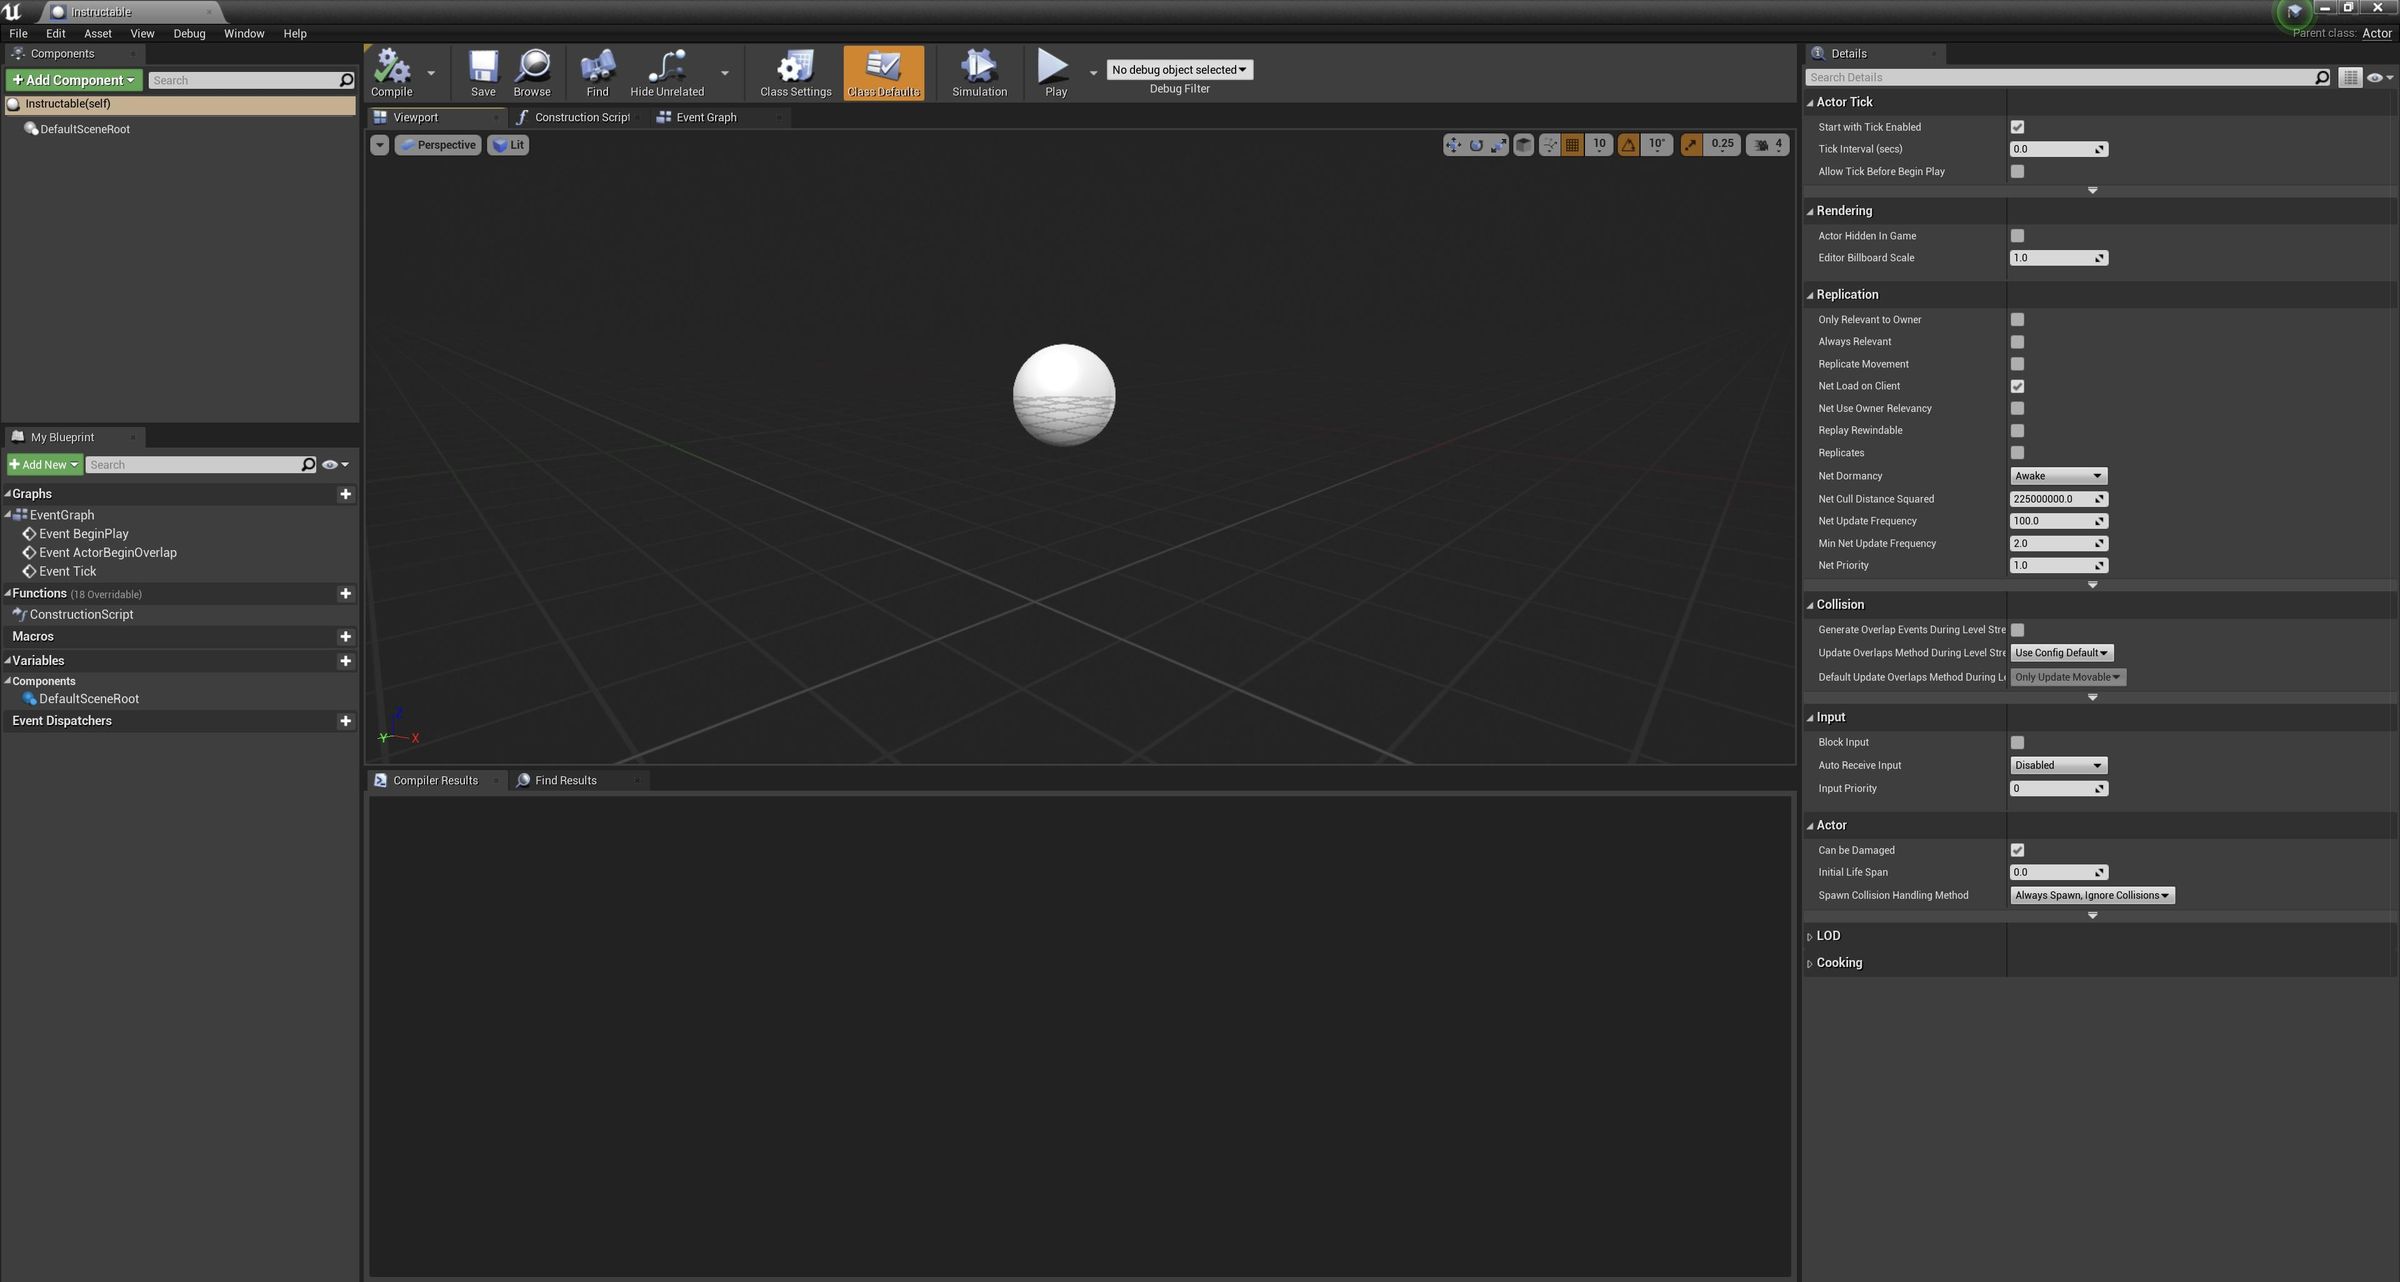Toggle scale snapping arrow icon
Viewport: 2400px width, 1282px height.
1691,145
